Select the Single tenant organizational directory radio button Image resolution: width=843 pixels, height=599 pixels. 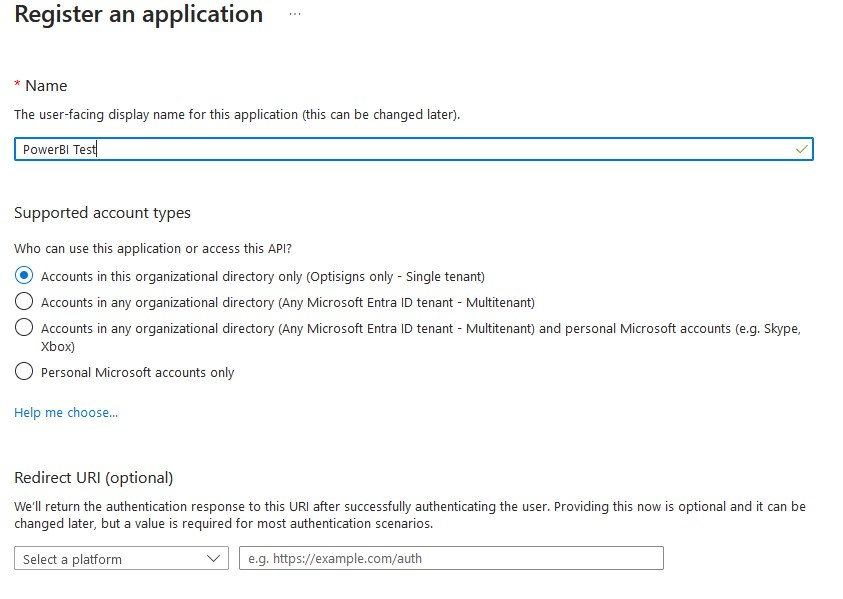(25, 276)
